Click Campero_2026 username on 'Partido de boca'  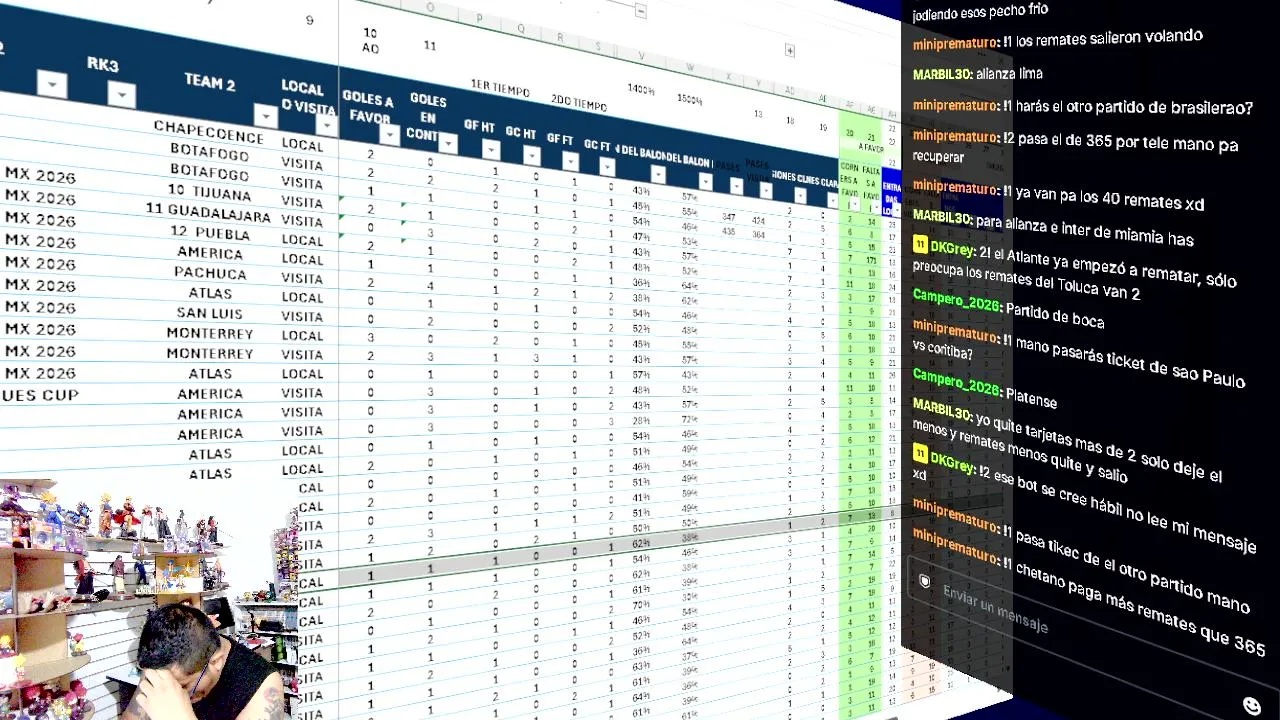956,300
